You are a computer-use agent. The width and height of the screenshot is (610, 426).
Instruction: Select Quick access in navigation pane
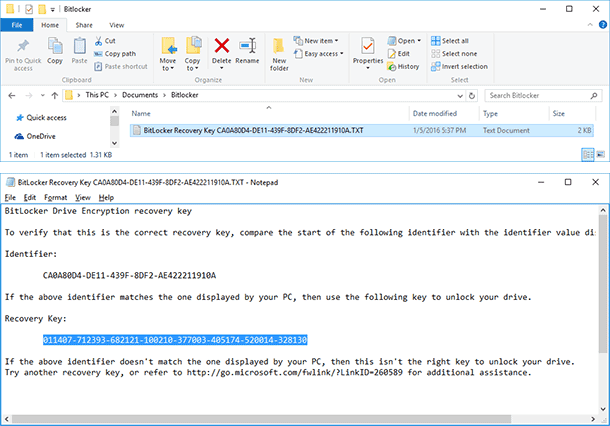pos(41,117)
